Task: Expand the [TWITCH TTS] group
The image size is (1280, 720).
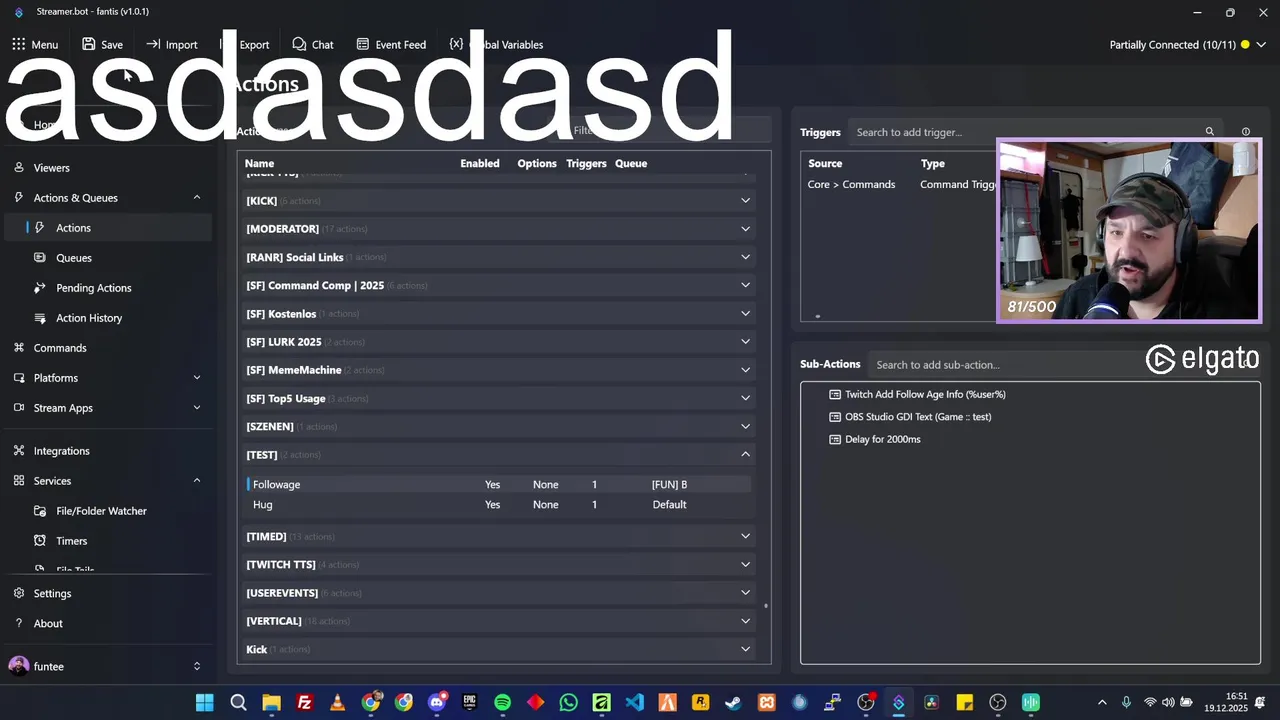Action: pos(745,564)
